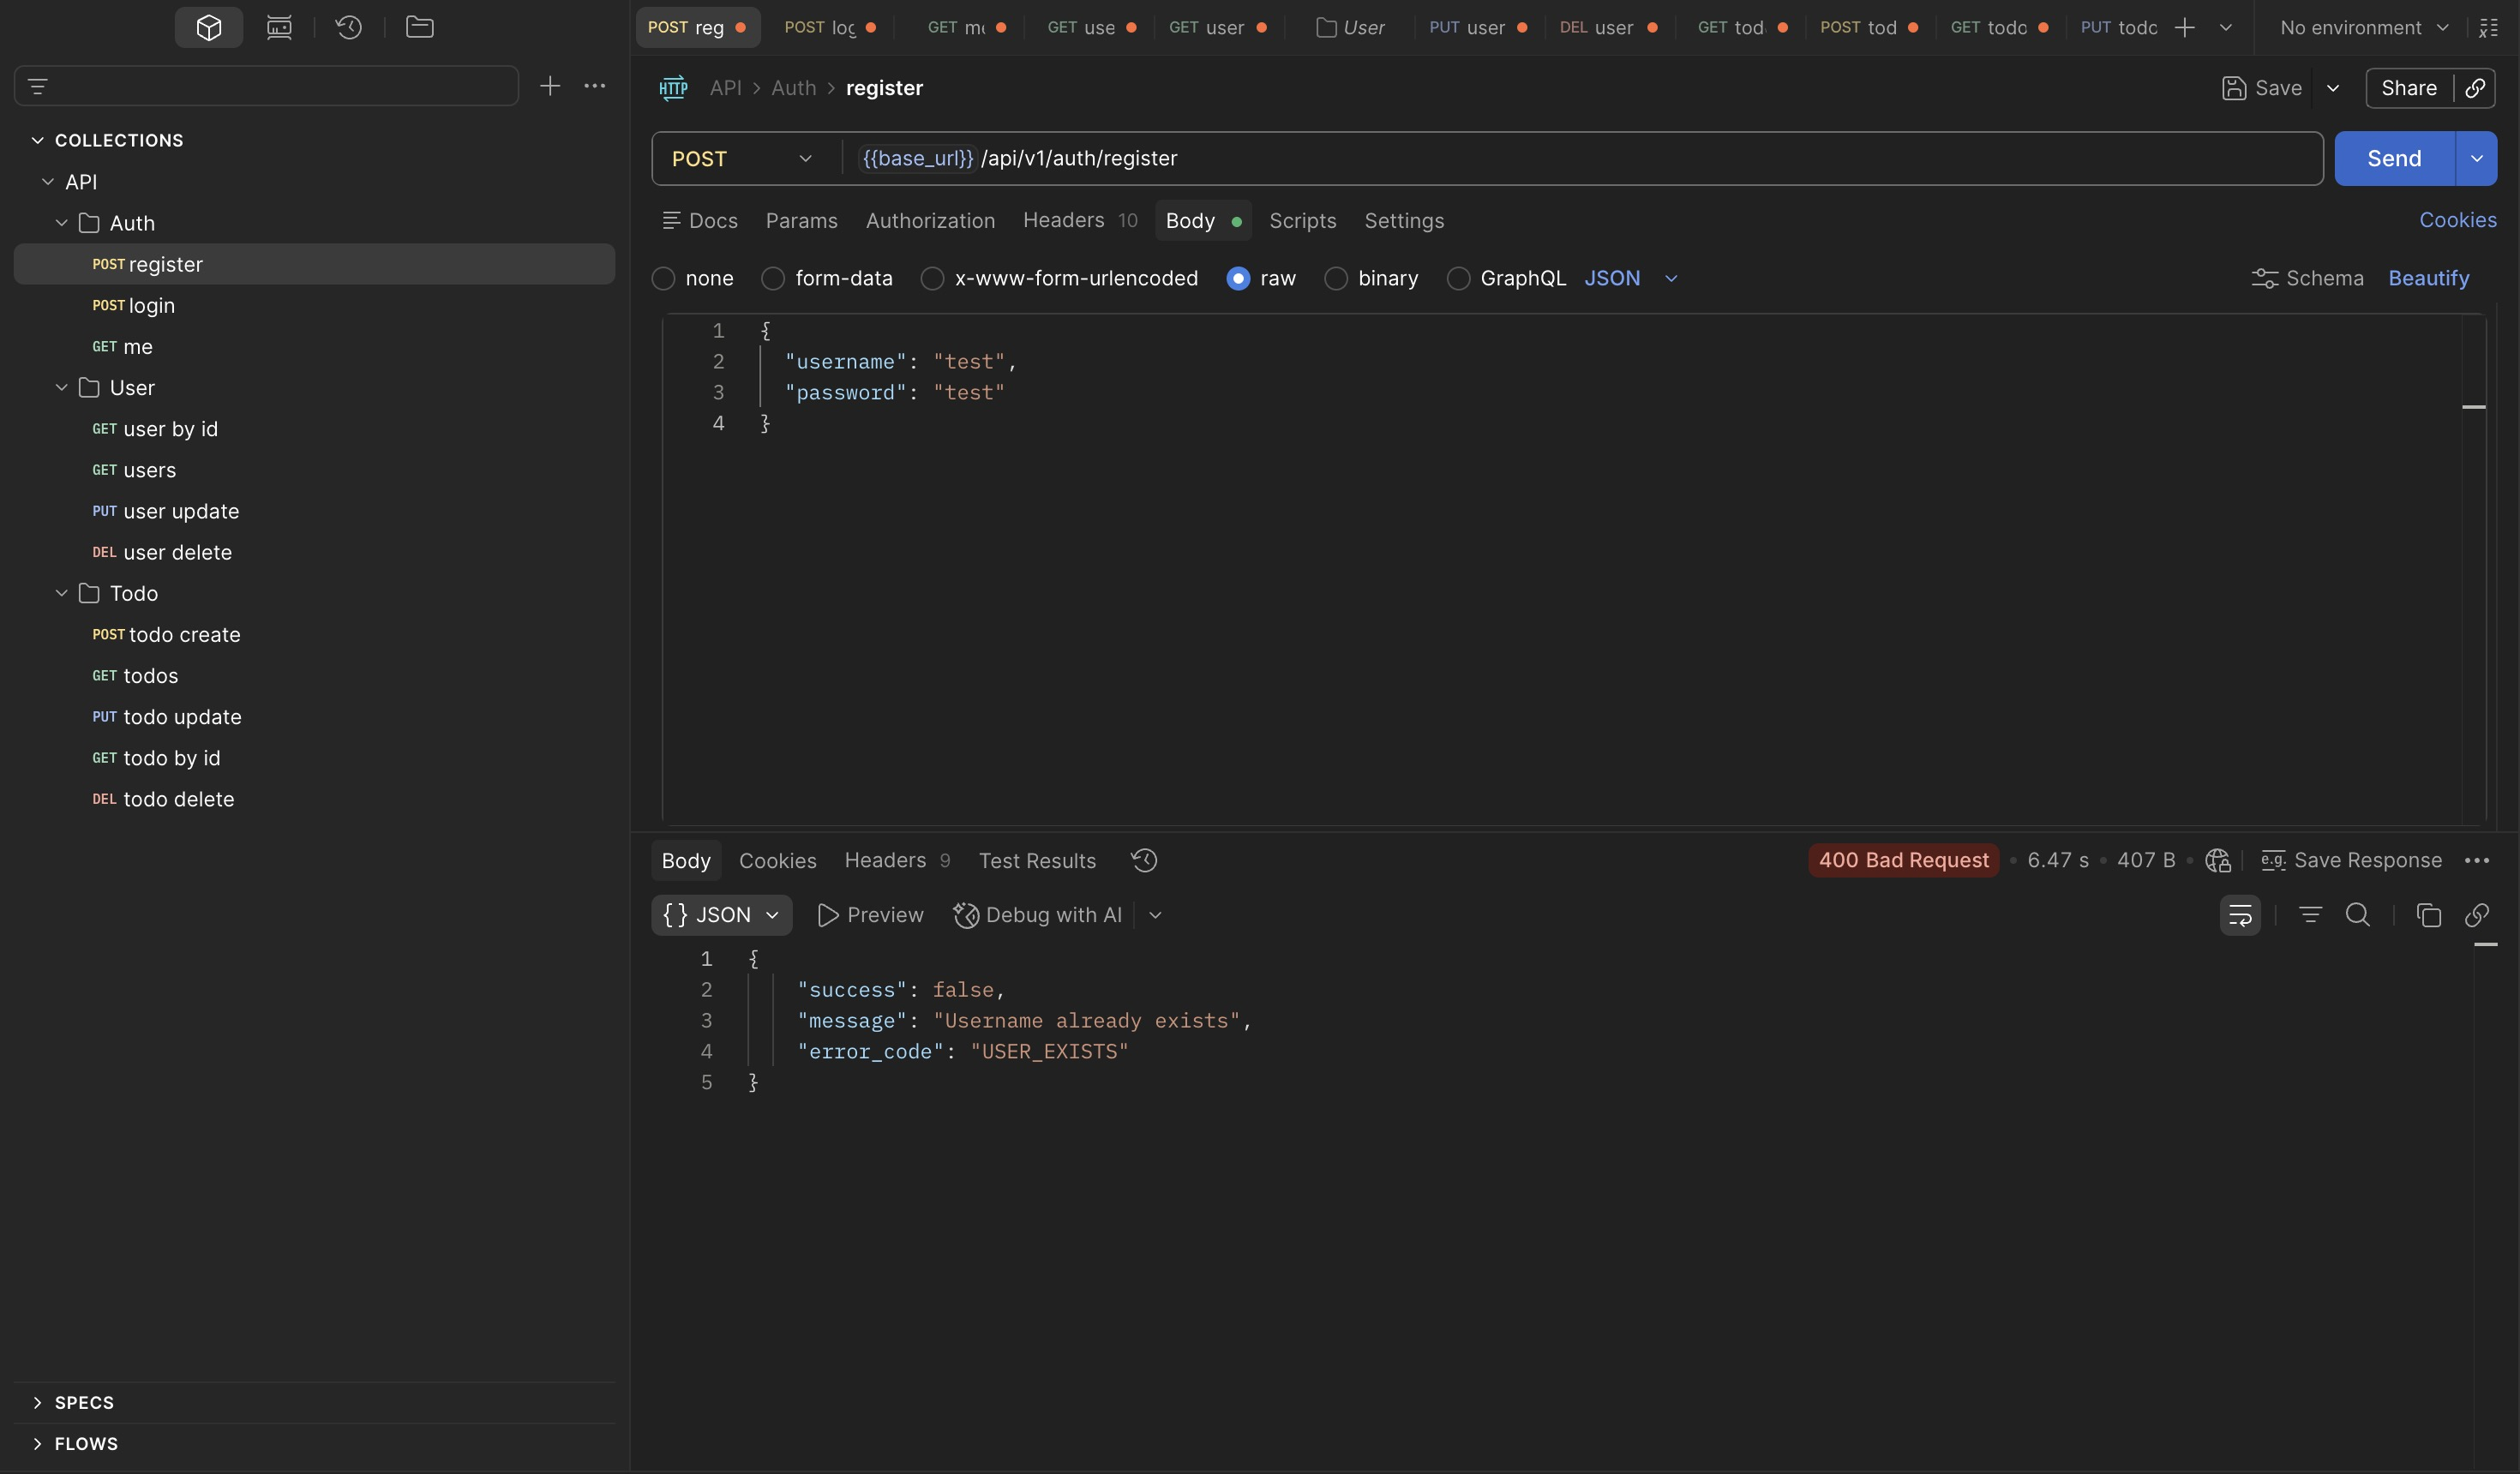
Task: Expand the FLOWS section
Action: pos(37,1443)
